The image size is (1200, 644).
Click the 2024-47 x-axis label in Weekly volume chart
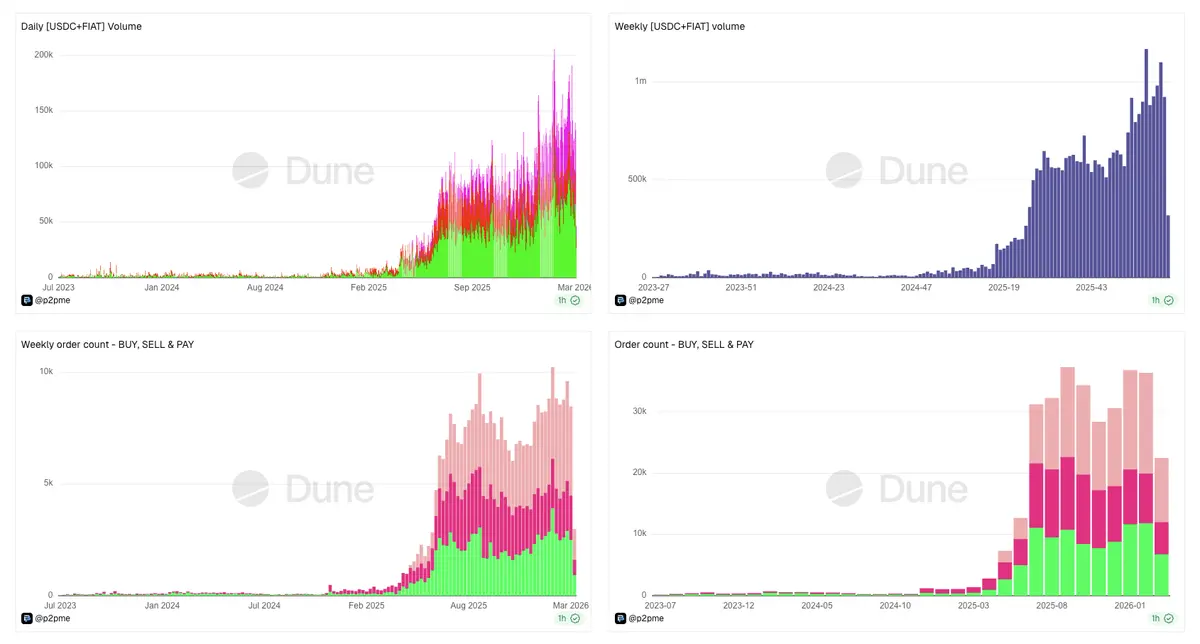click(915, 287)
